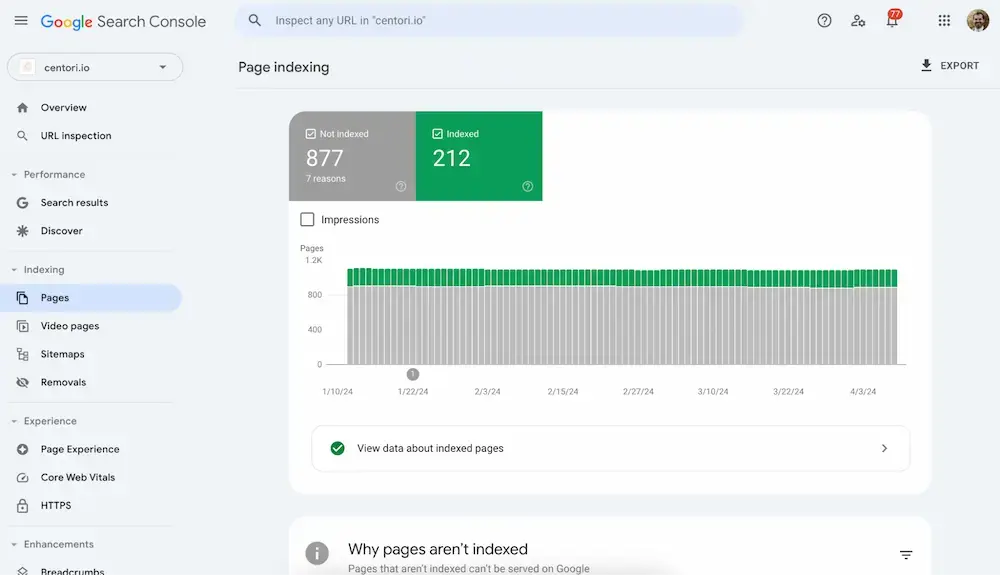
Task: Enable the Impressions checkbox
Action: click(308, 220)
